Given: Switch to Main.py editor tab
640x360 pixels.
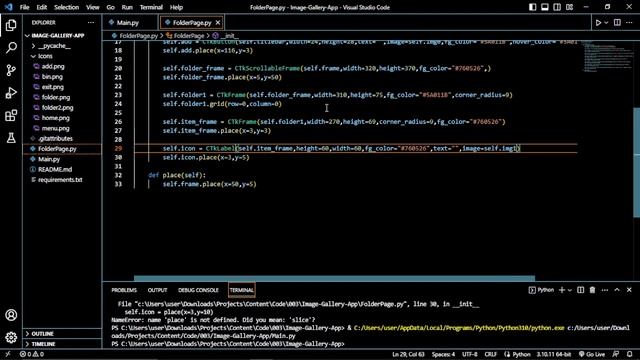Looking at the screenshot, I should (x=127, y=23).
